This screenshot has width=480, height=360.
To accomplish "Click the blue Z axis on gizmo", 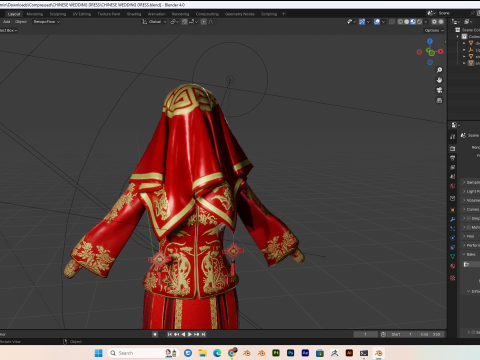I will pos(430,41).
